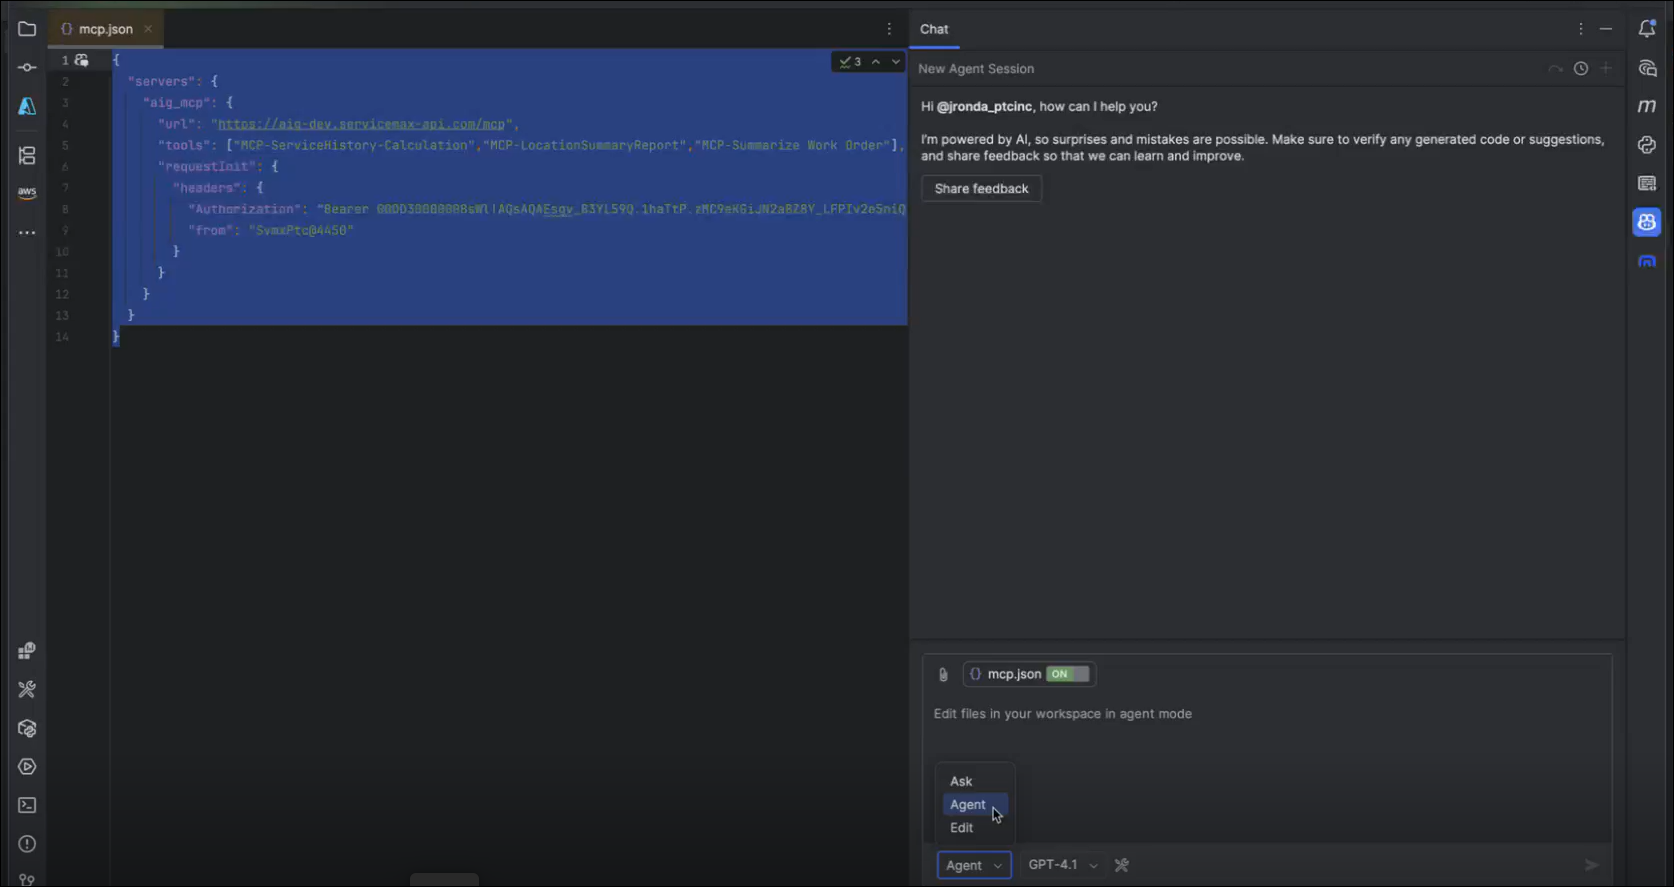Open the Structure tool window icon
Viewport: 1674px width, 887px height.
pos(27,155)
